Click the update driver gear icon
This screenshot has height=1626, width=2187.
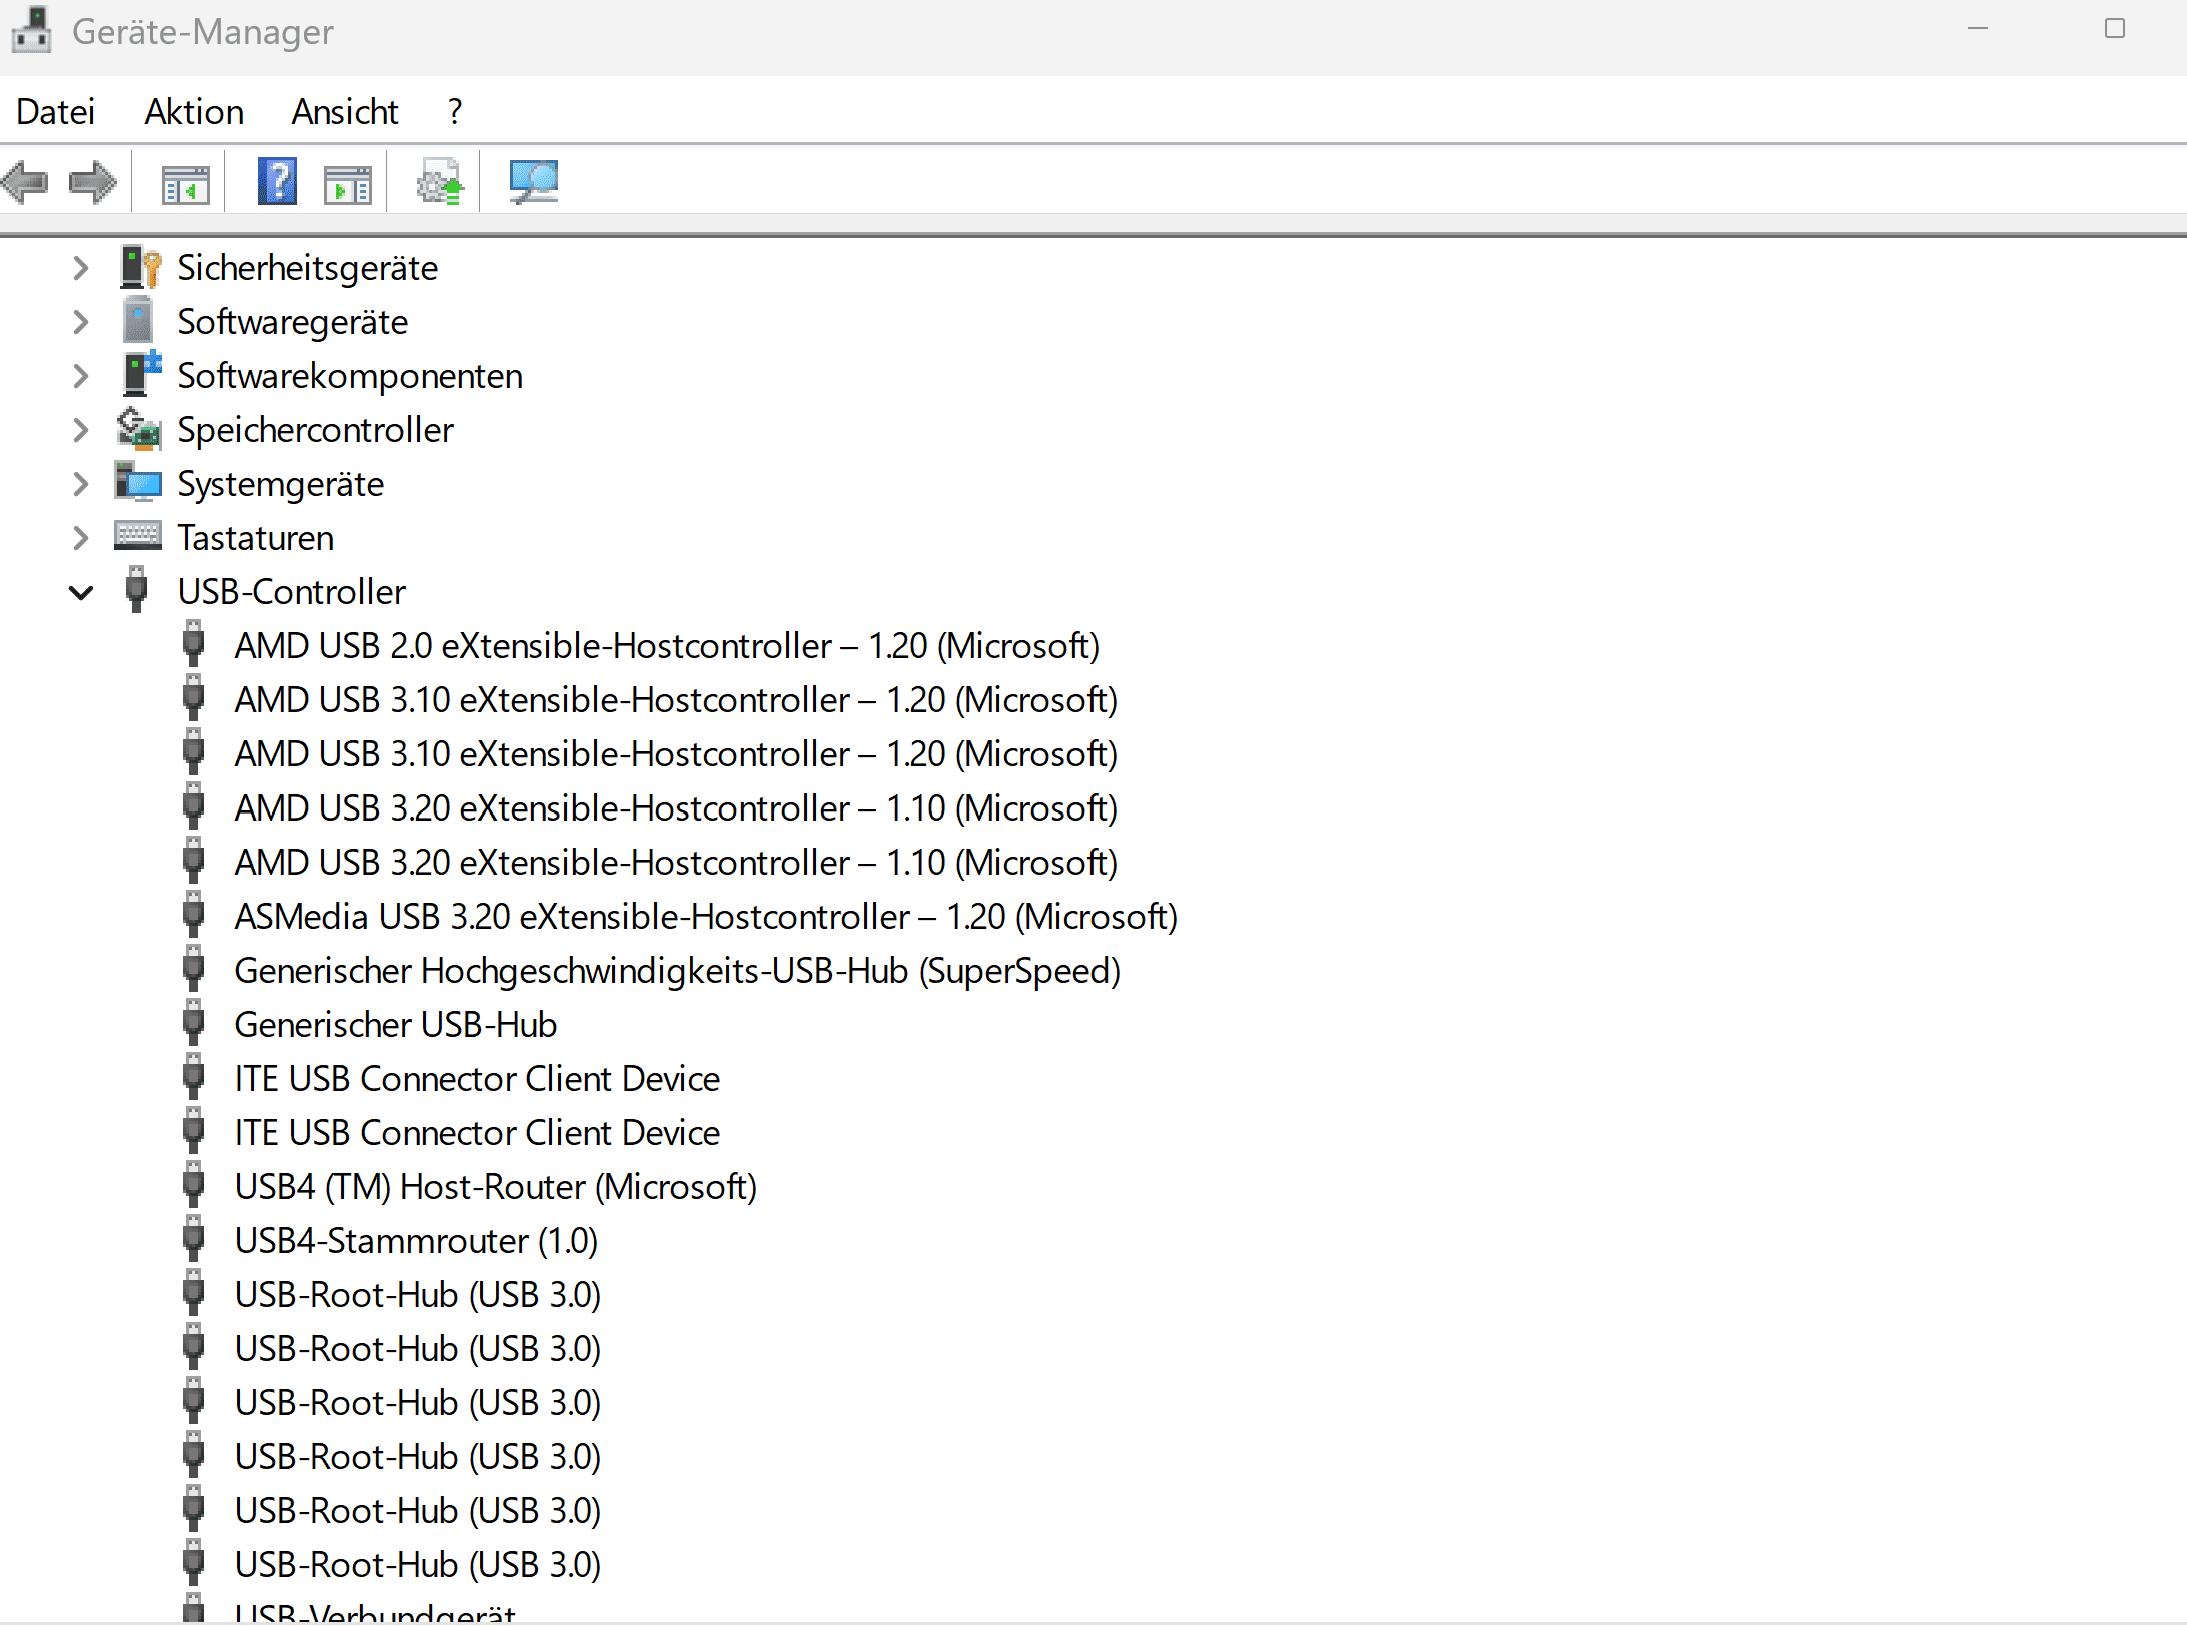coord(440,182)
